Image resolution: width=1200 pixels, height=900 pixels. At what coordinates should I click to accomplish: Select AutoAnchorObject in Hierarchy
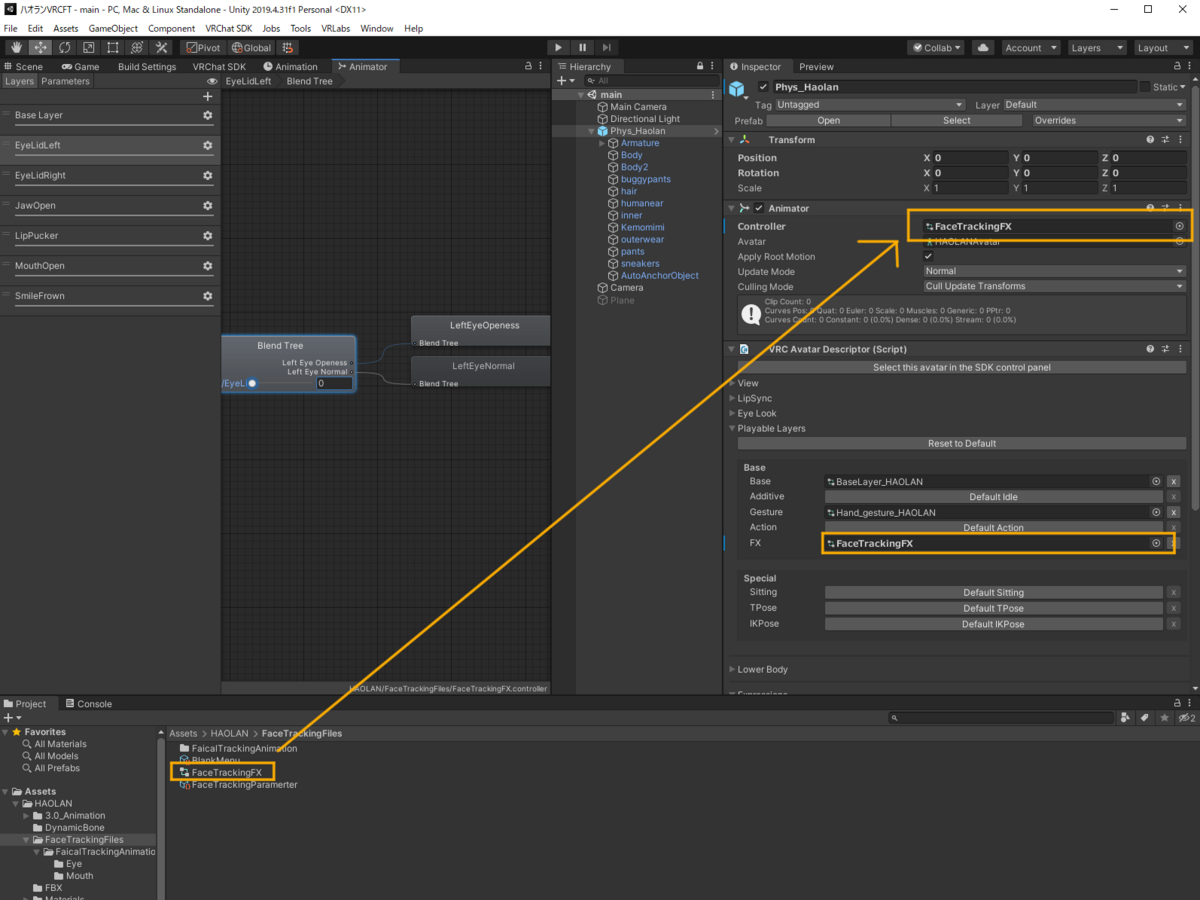point(659,275)
